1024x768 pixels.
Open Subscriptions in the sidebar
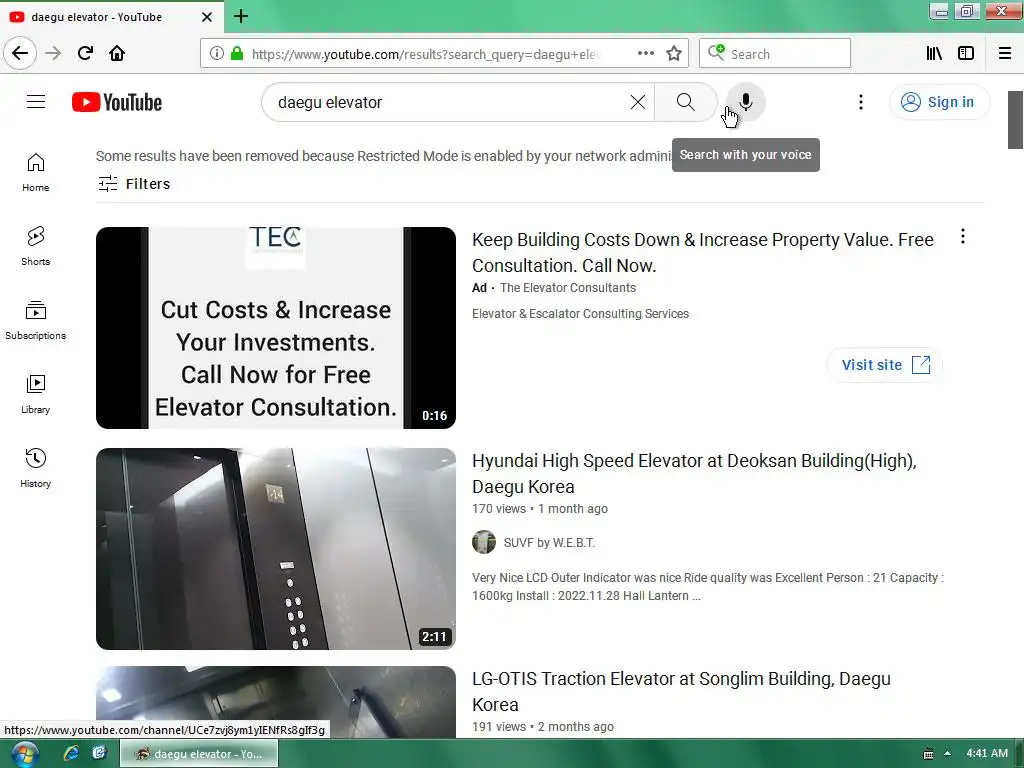click(x=35, y=321)
